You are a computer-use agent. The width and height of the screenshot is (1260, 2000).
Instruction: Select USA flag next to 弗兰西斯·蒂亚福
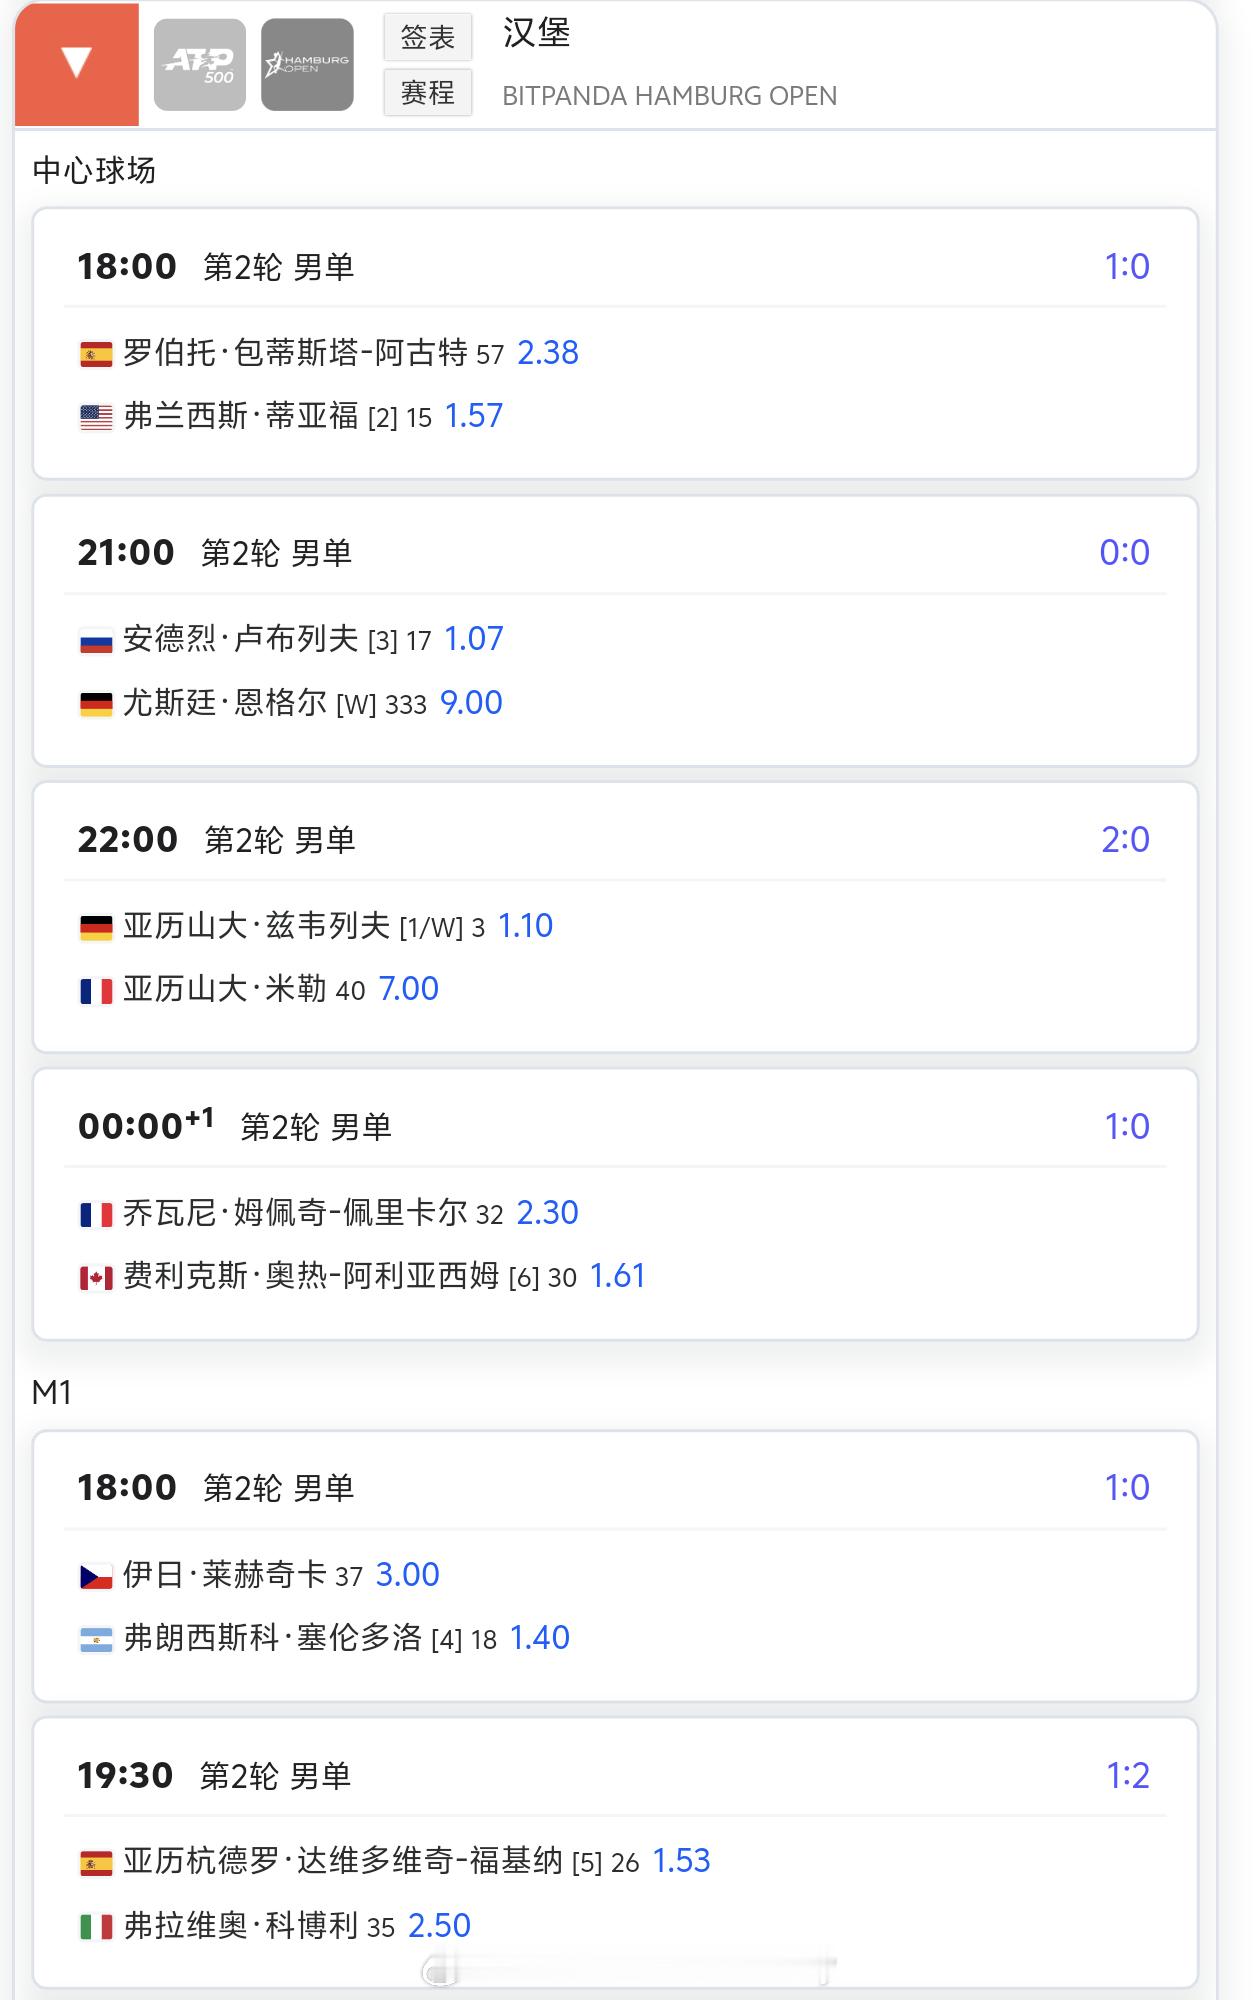click(96, 417)
